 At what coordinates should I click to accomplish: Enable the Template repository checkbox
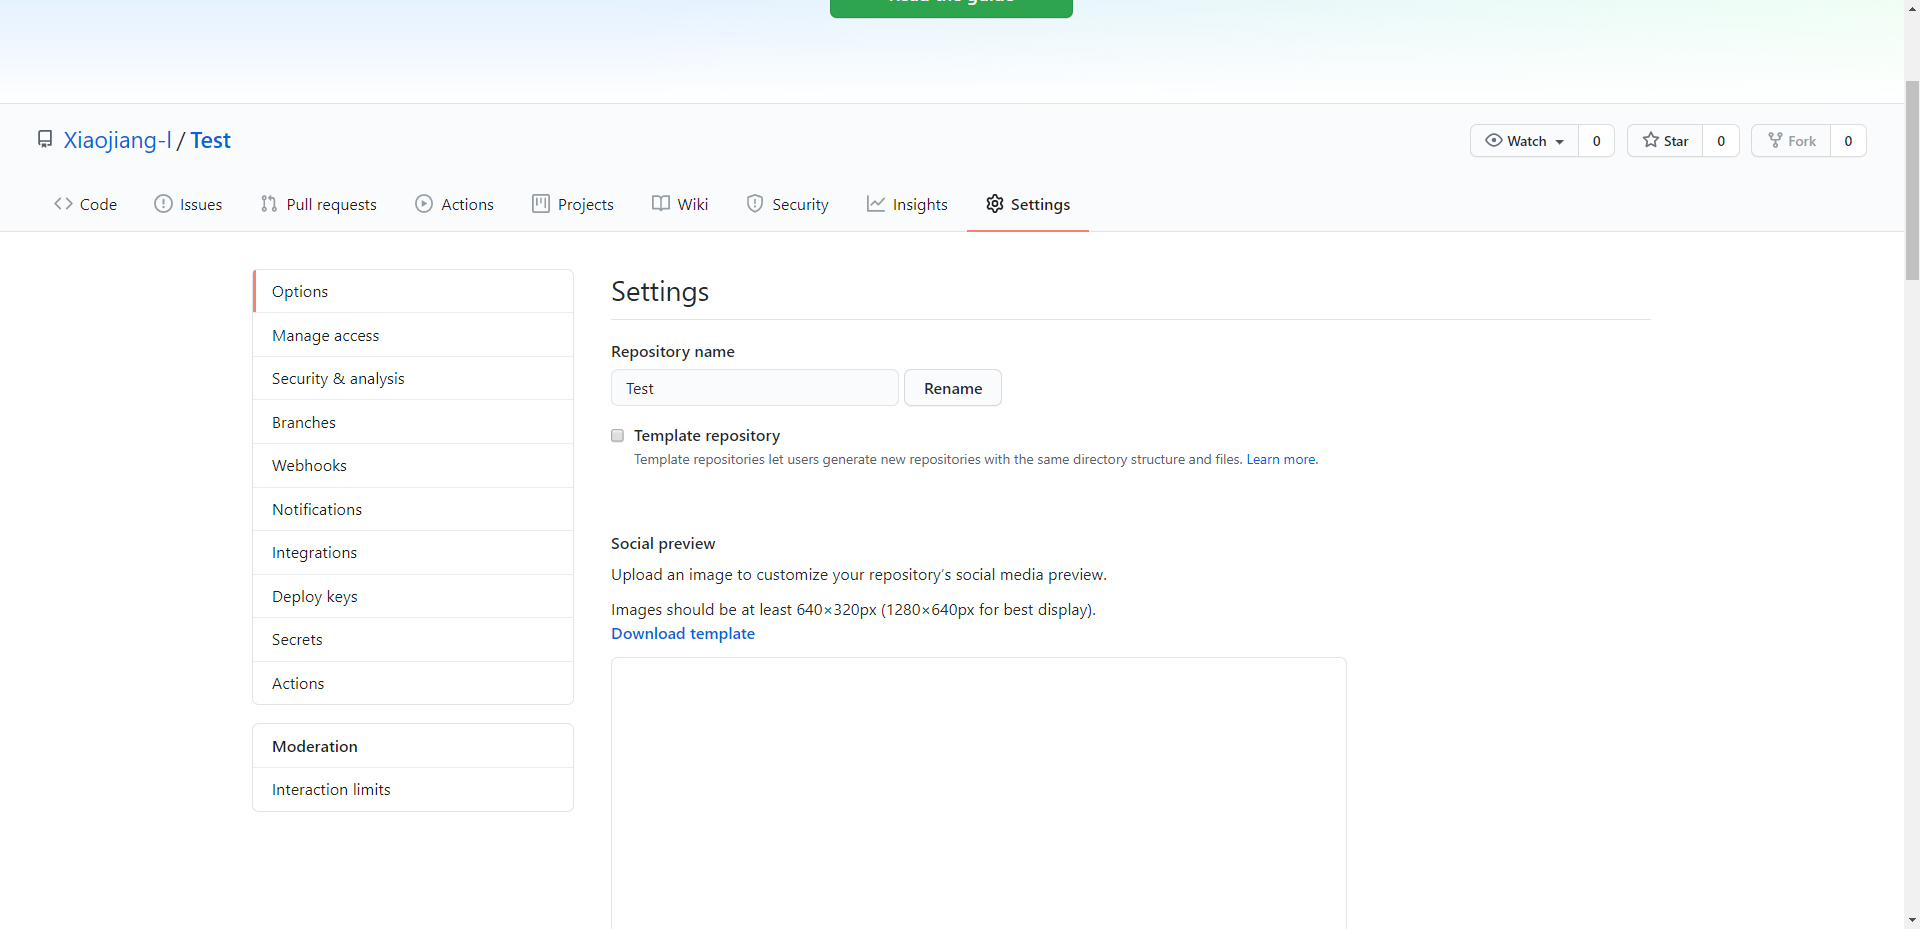(618, 436)
